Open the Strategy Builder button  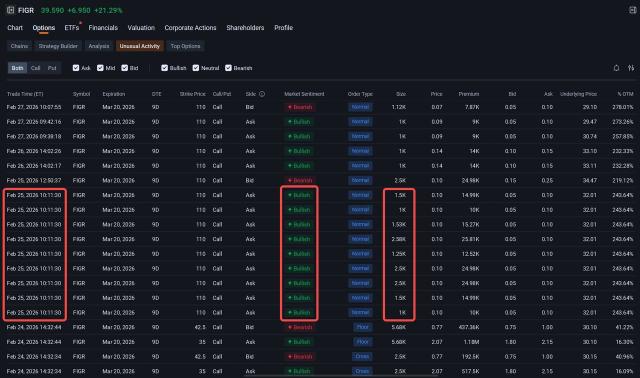(58, 46)
